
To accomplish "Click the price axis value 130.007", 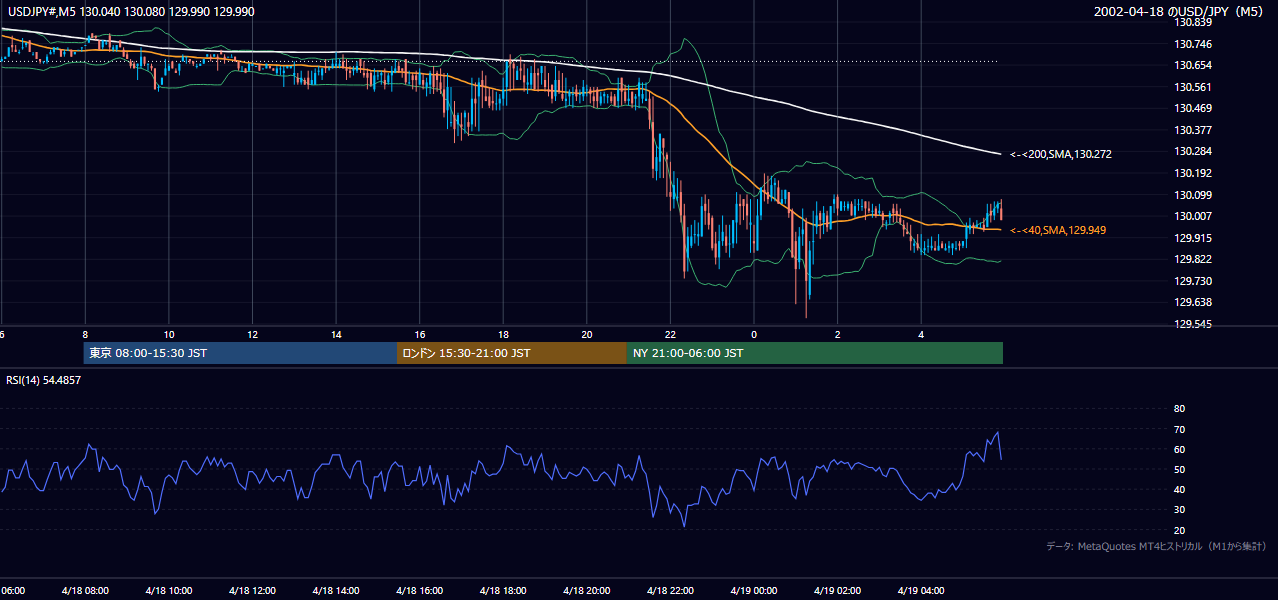I will (x=1192, y=216).
